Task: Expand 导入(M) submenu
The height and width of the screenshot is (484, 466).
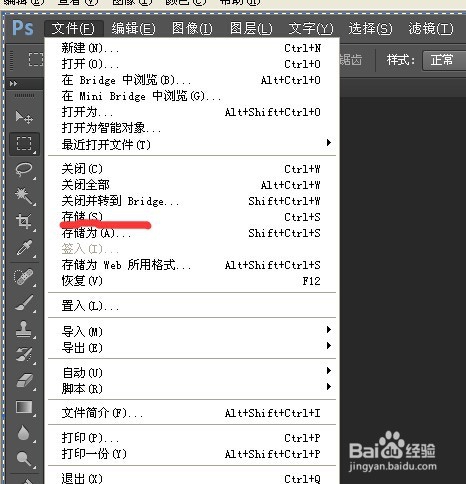Action: click(x=192, y=331)
